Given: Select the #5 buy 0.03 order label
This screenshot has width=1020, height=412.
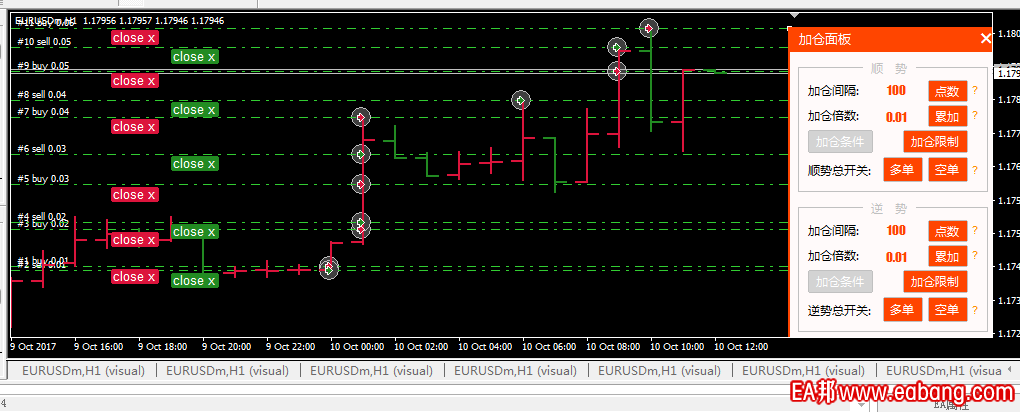Looking at the screenshot, I should [43, 178].
